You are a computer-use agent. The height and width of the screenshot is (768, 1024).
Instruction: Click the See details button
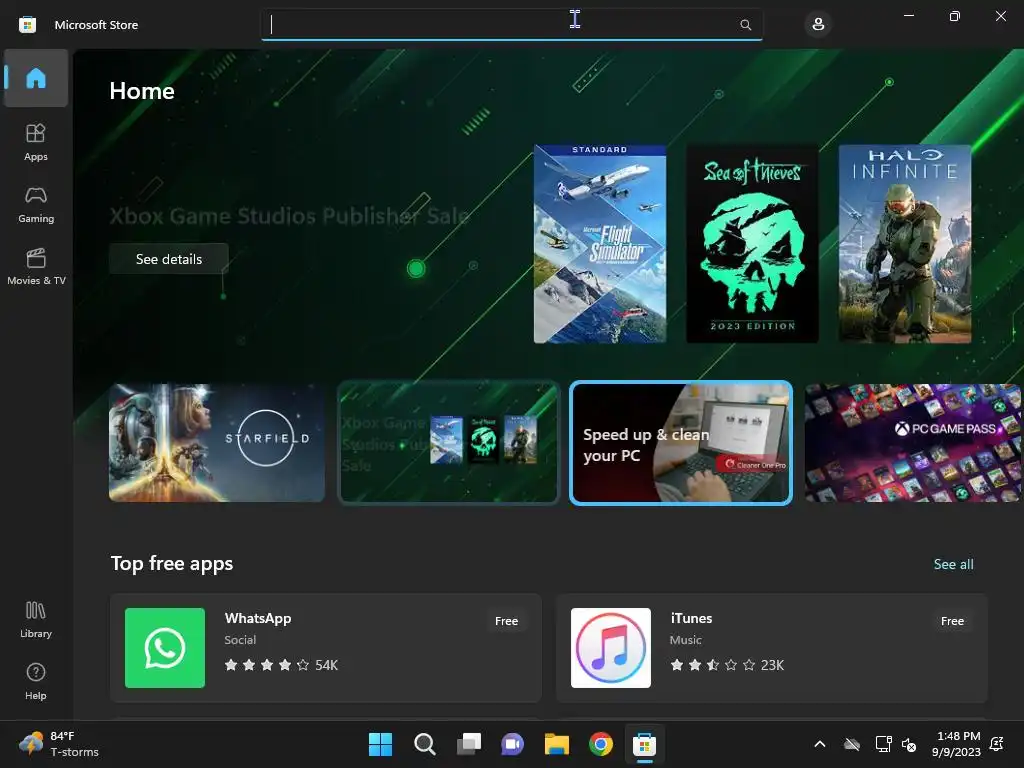[168, 259]
